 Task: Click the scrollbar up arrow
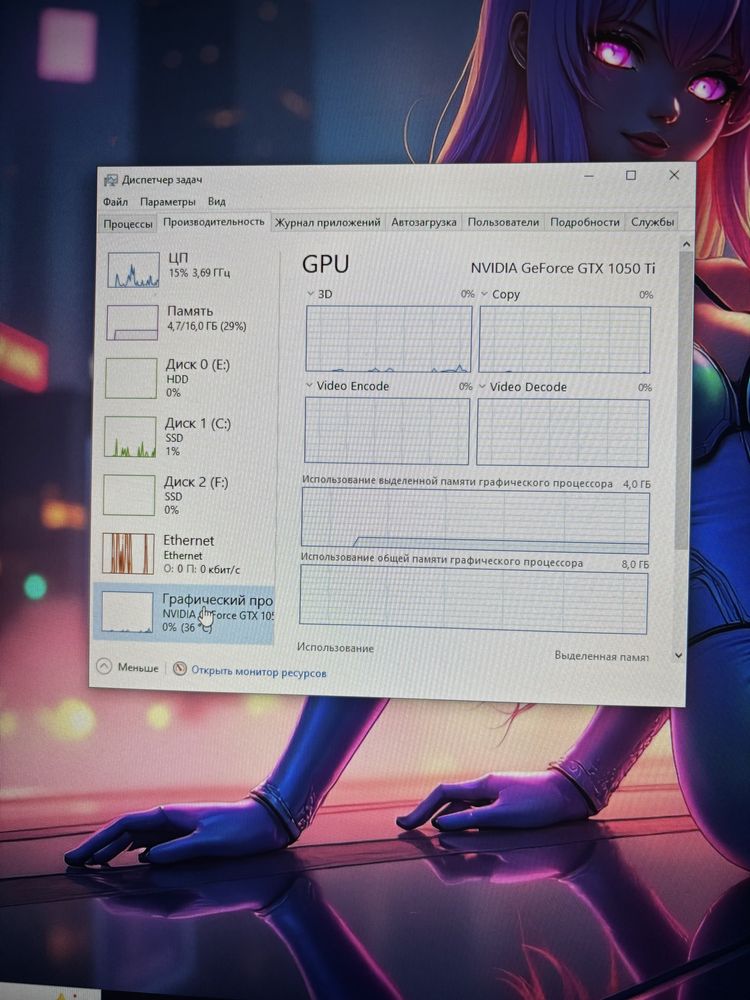click(x=686, y=244)
